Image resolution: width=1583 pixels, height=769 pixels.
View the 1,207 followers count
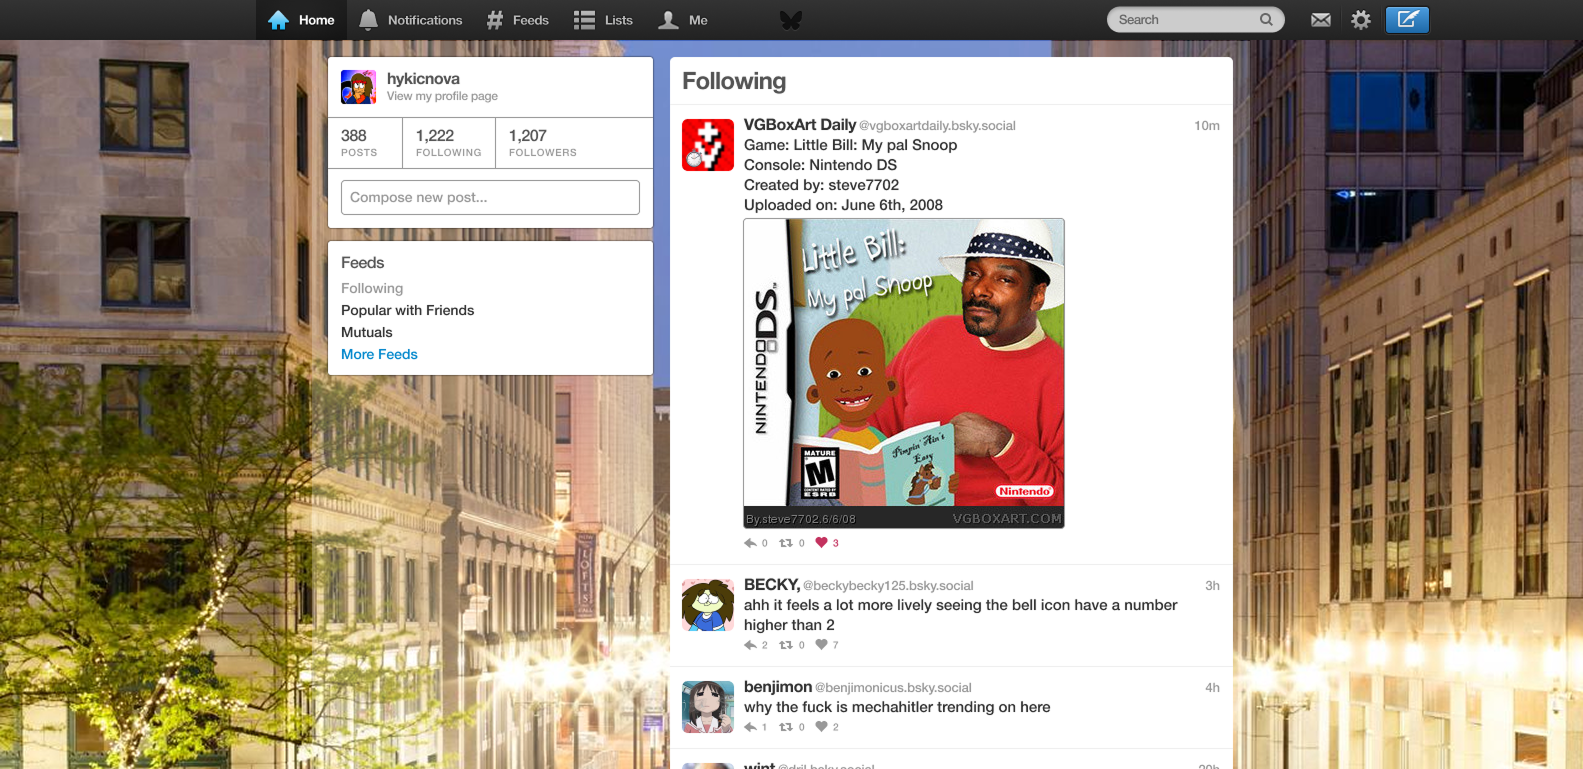543,143
